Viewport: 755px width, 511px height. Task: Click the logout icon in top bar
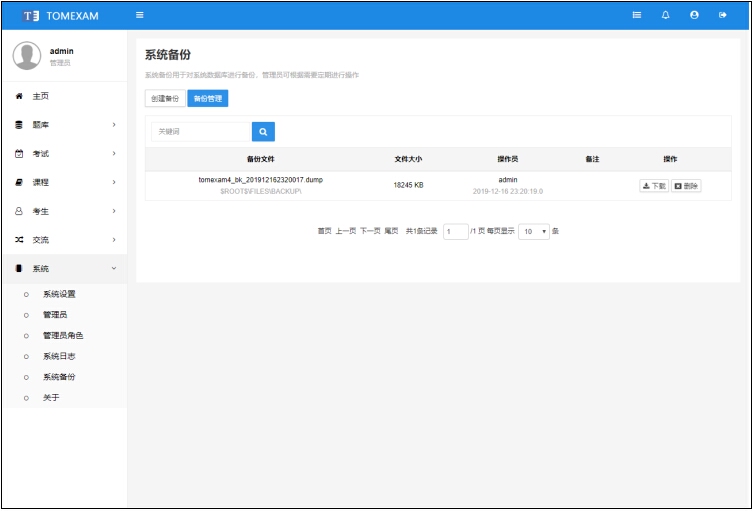pyautogui.click(x=722, y=15)
